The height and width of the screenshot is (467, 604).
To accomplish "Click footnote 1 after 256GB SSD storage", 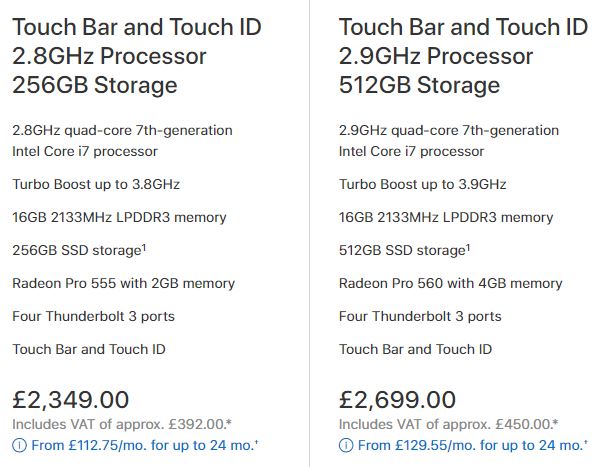I will click(144, 247).
